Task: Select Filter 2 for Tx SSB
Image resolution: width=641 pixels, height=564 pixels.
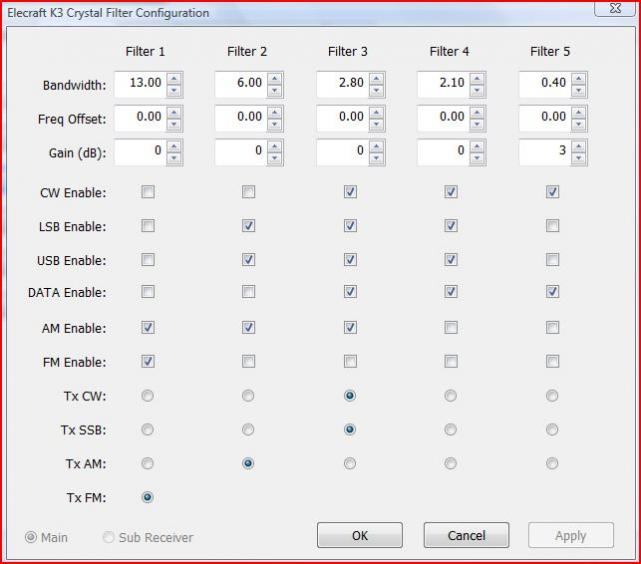Action: tap(248, 430)
